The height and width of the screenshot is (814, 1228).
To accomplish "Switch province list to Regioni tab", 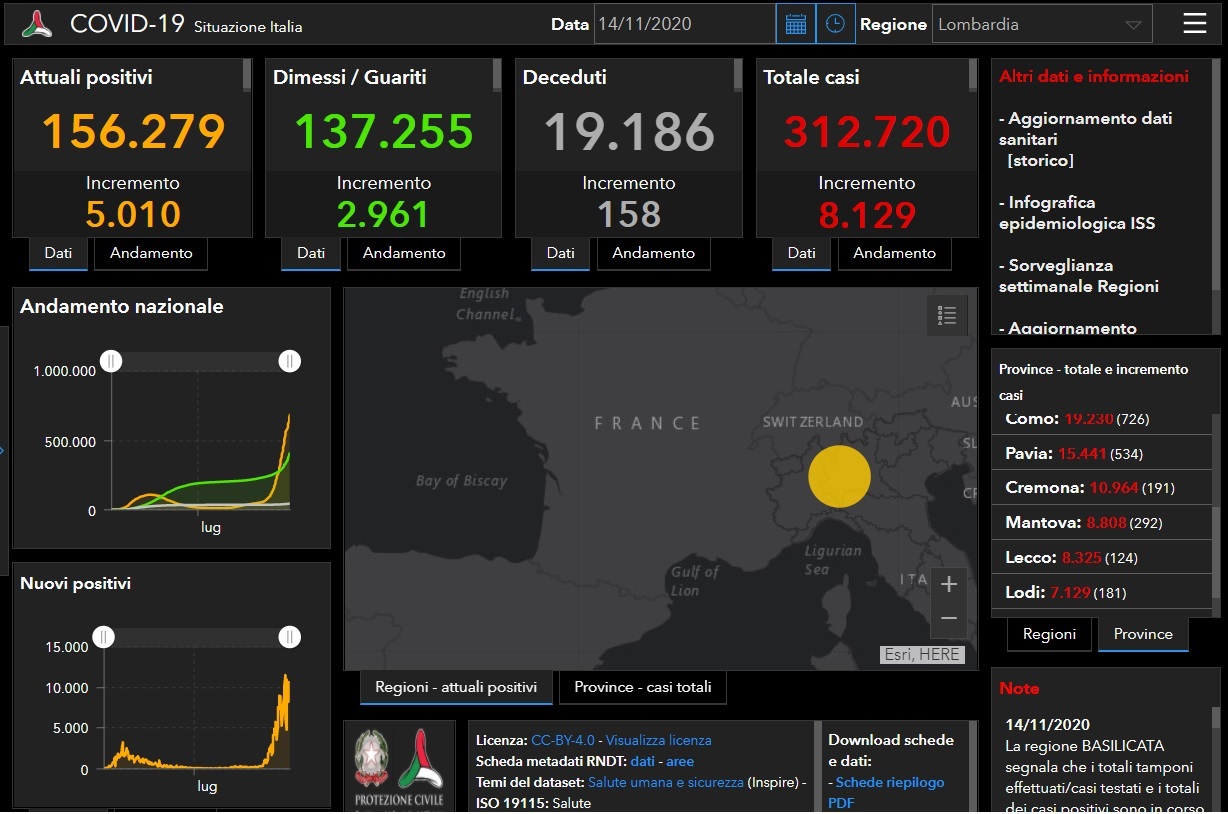I will point(1049,634).
